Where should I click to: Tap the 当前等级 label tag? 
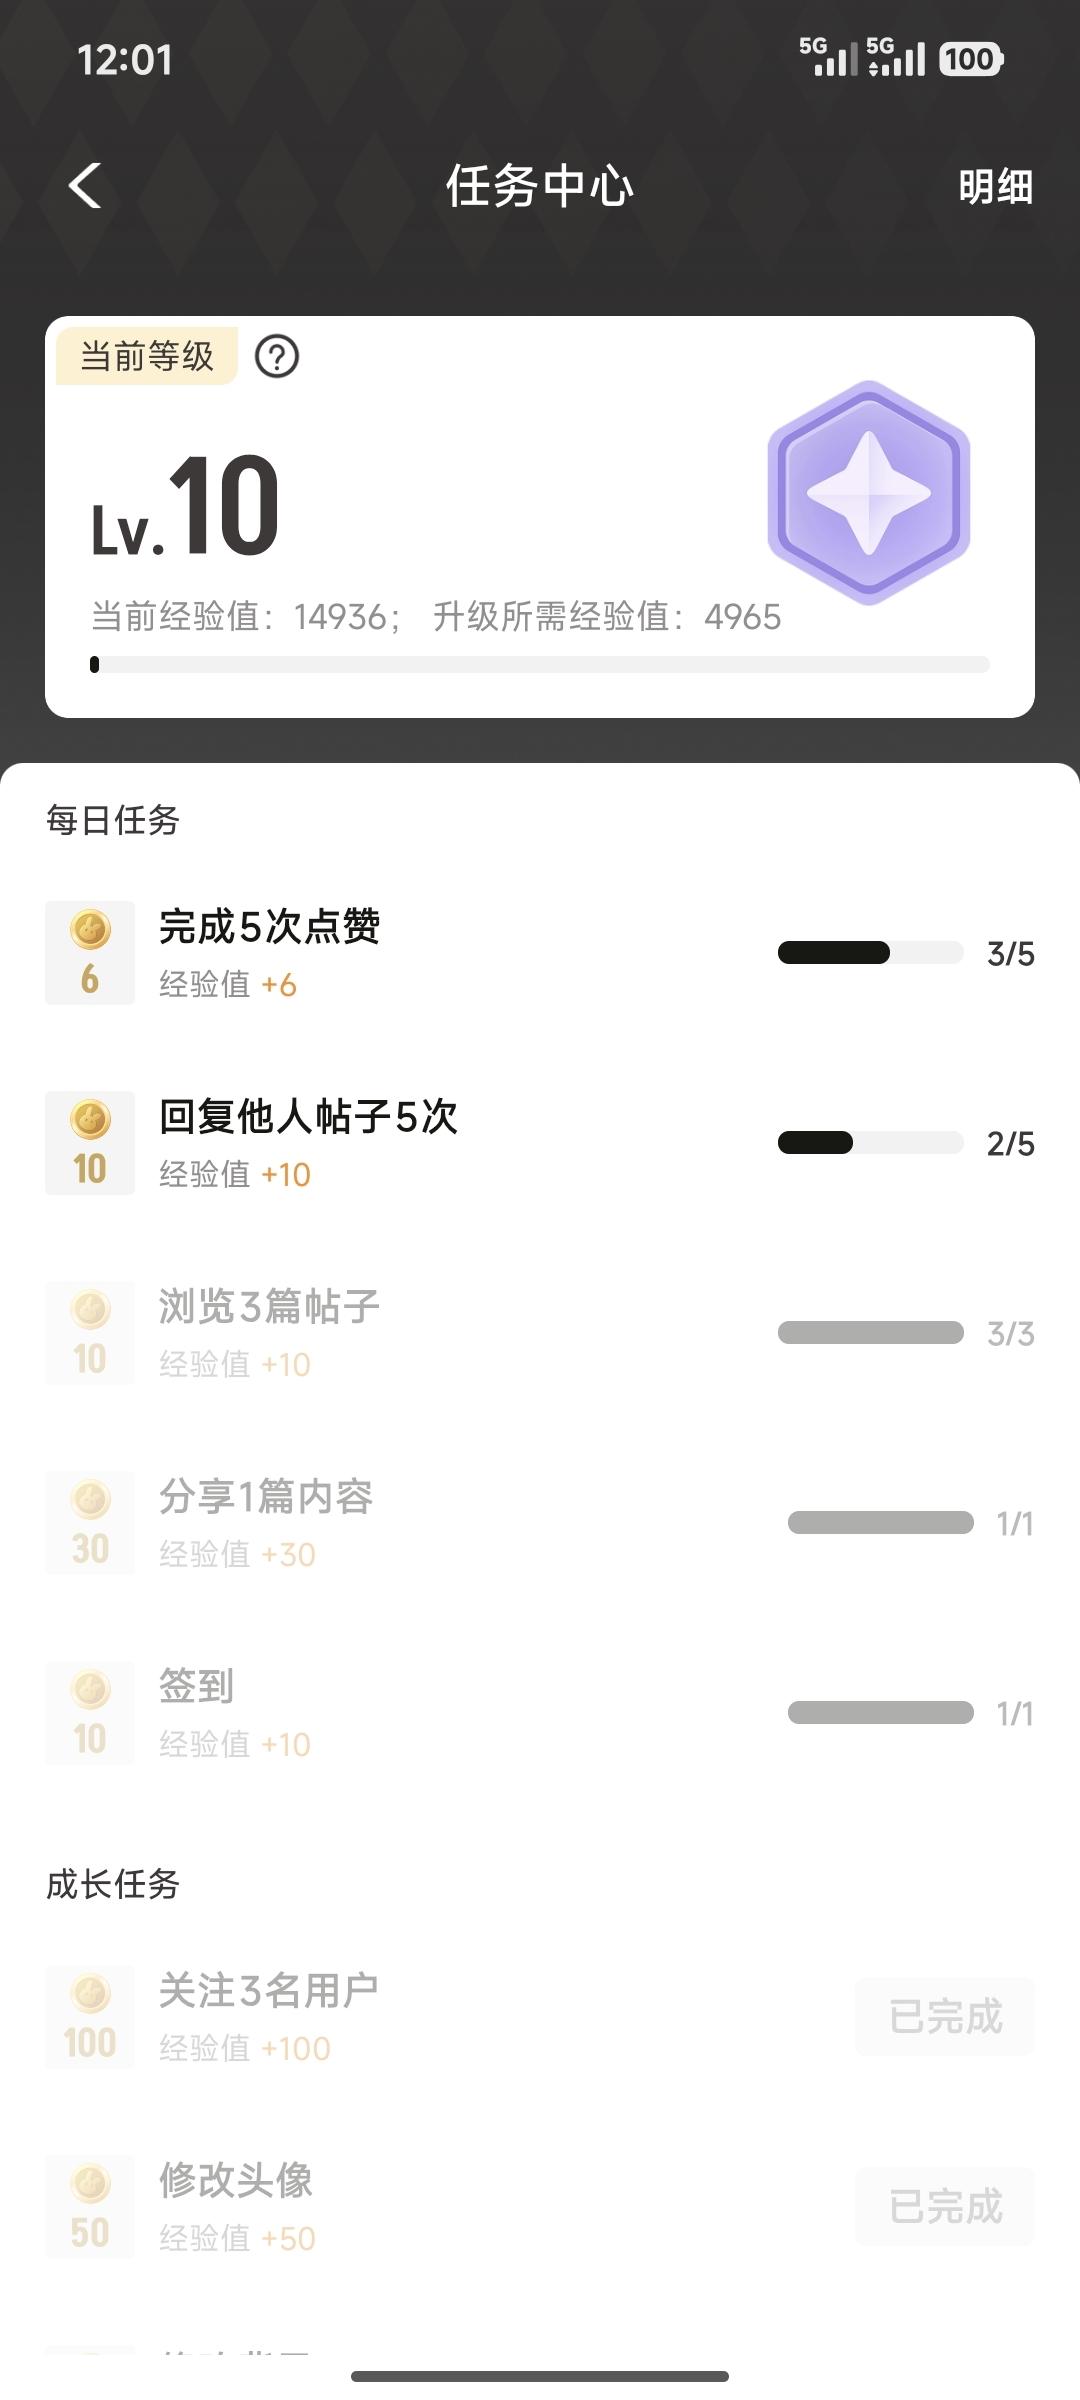click(x=147, y=356)
